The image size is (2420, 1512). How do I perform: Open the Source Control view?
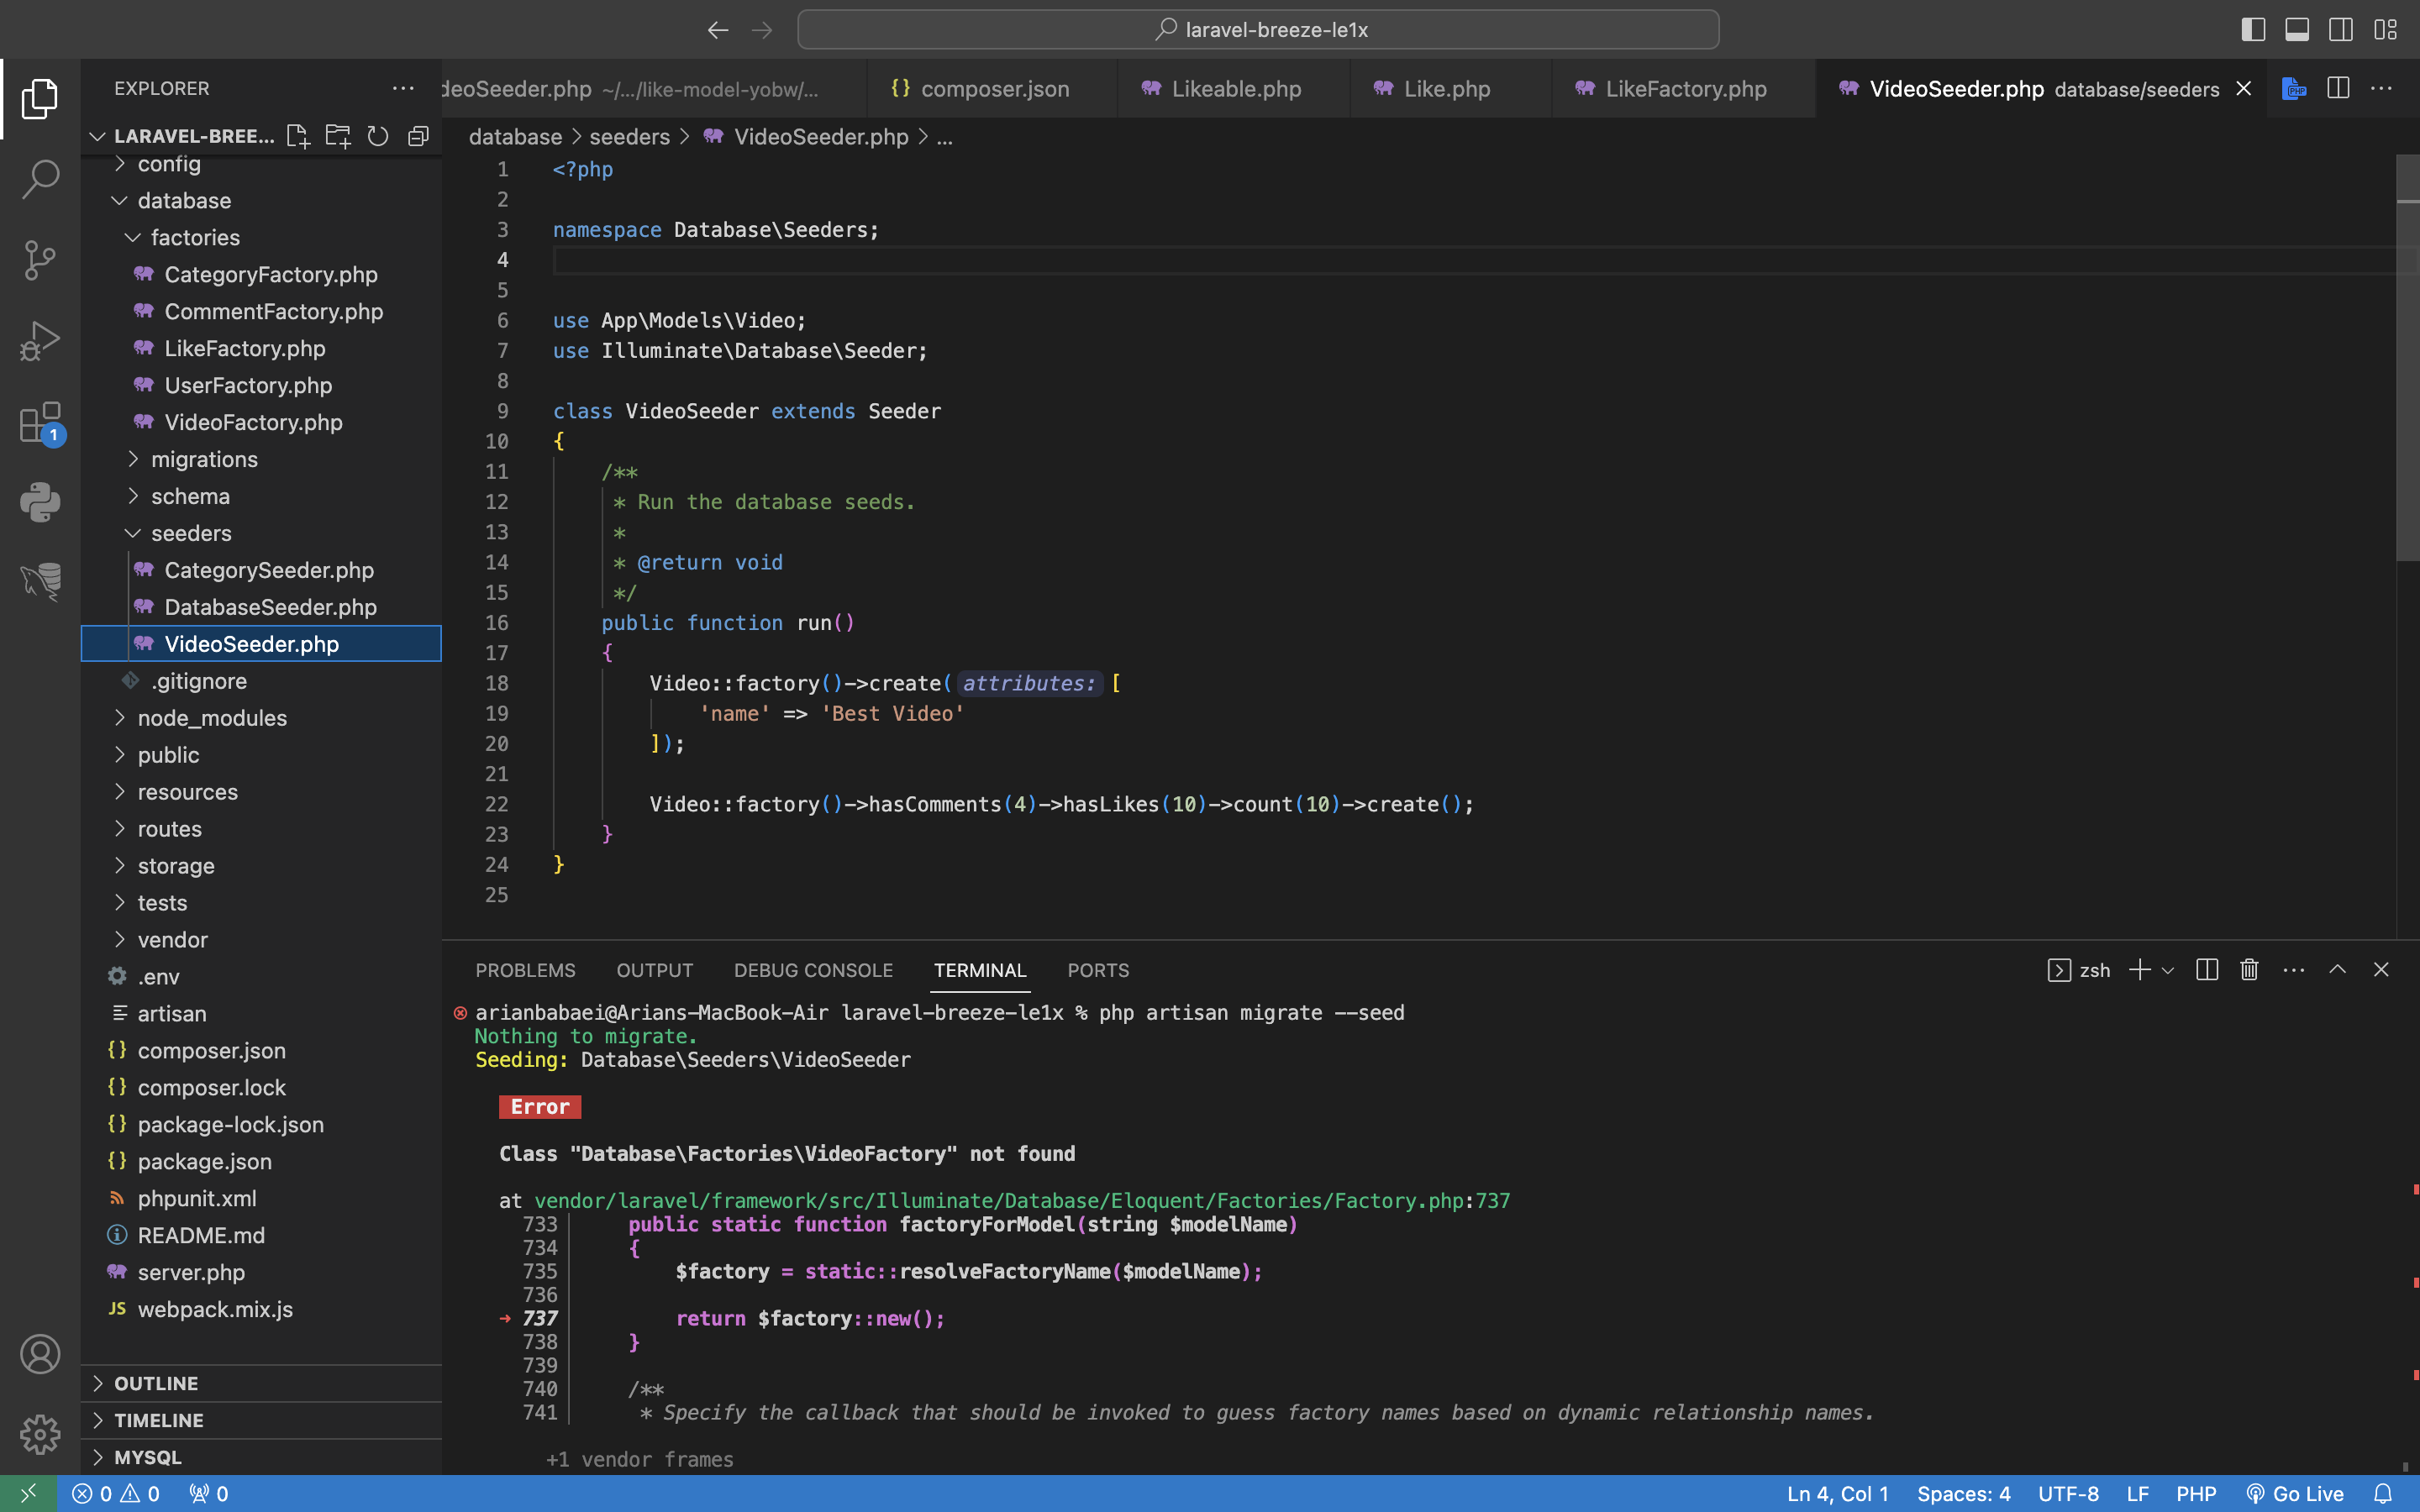pos(40,260)
